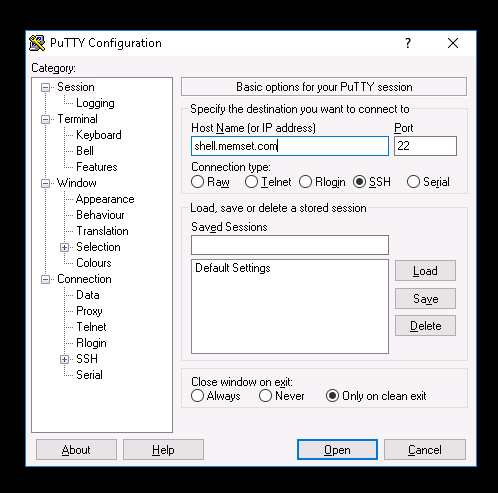Expand the Selection tree node
Image resolution: width=498 pixels, height=493 pixels.
tap(64, 247)
